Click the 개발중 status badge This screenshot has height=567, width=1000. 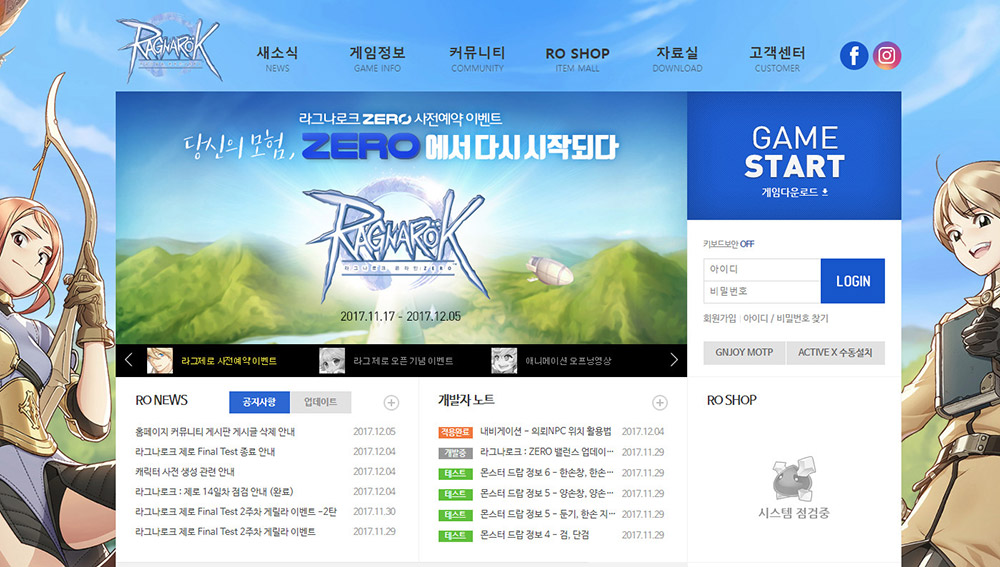[455, 453]
